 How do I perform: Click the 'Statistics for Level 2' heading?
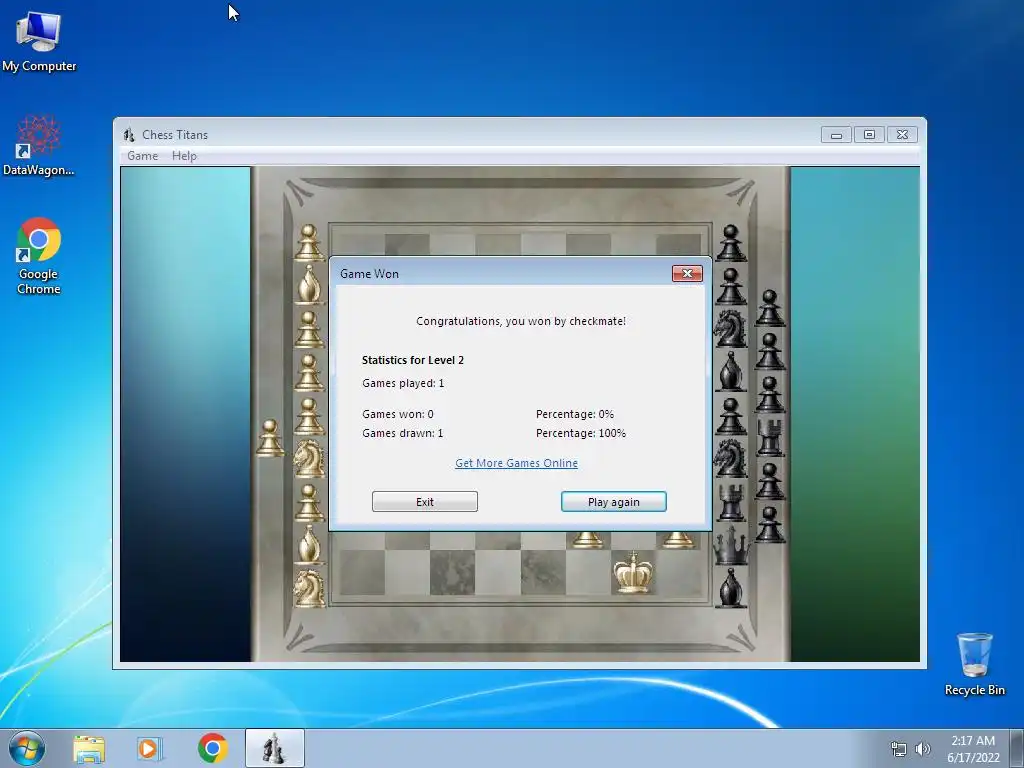pos(413,360)
